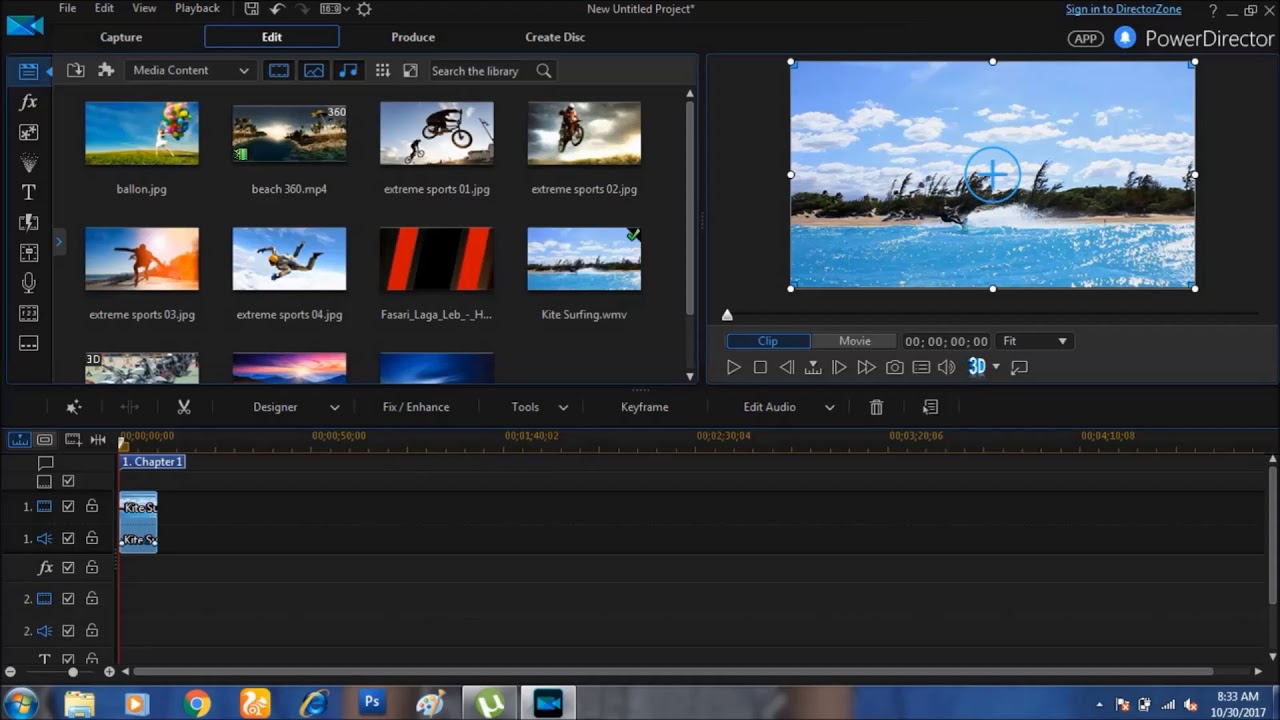
Task: Open the File menu
Action: 67,8
